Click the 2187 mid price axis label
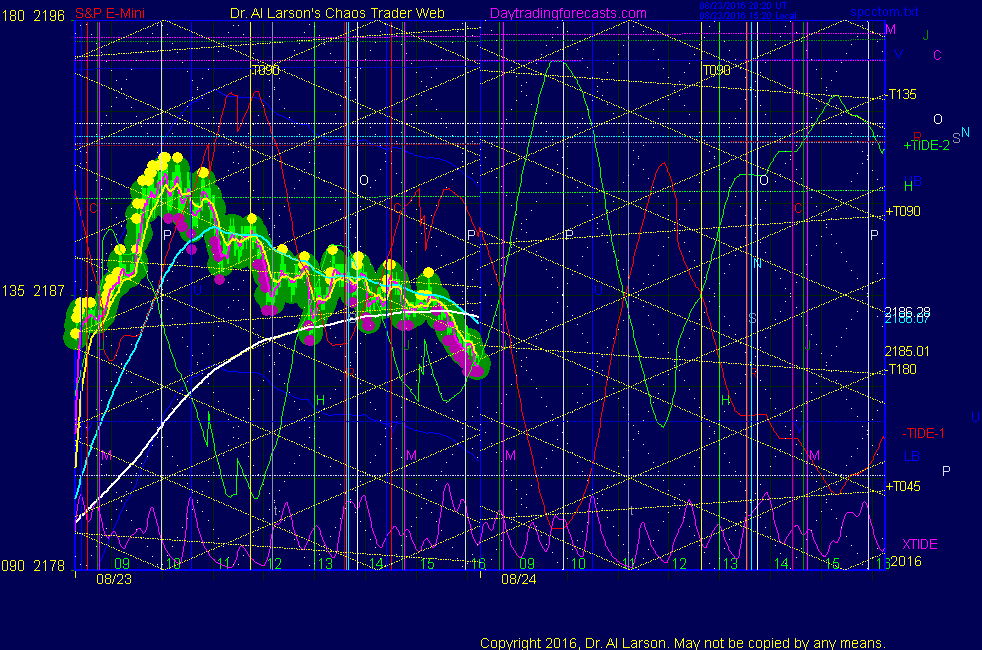Screen dimensions: 982x650 tap(50, 291)
